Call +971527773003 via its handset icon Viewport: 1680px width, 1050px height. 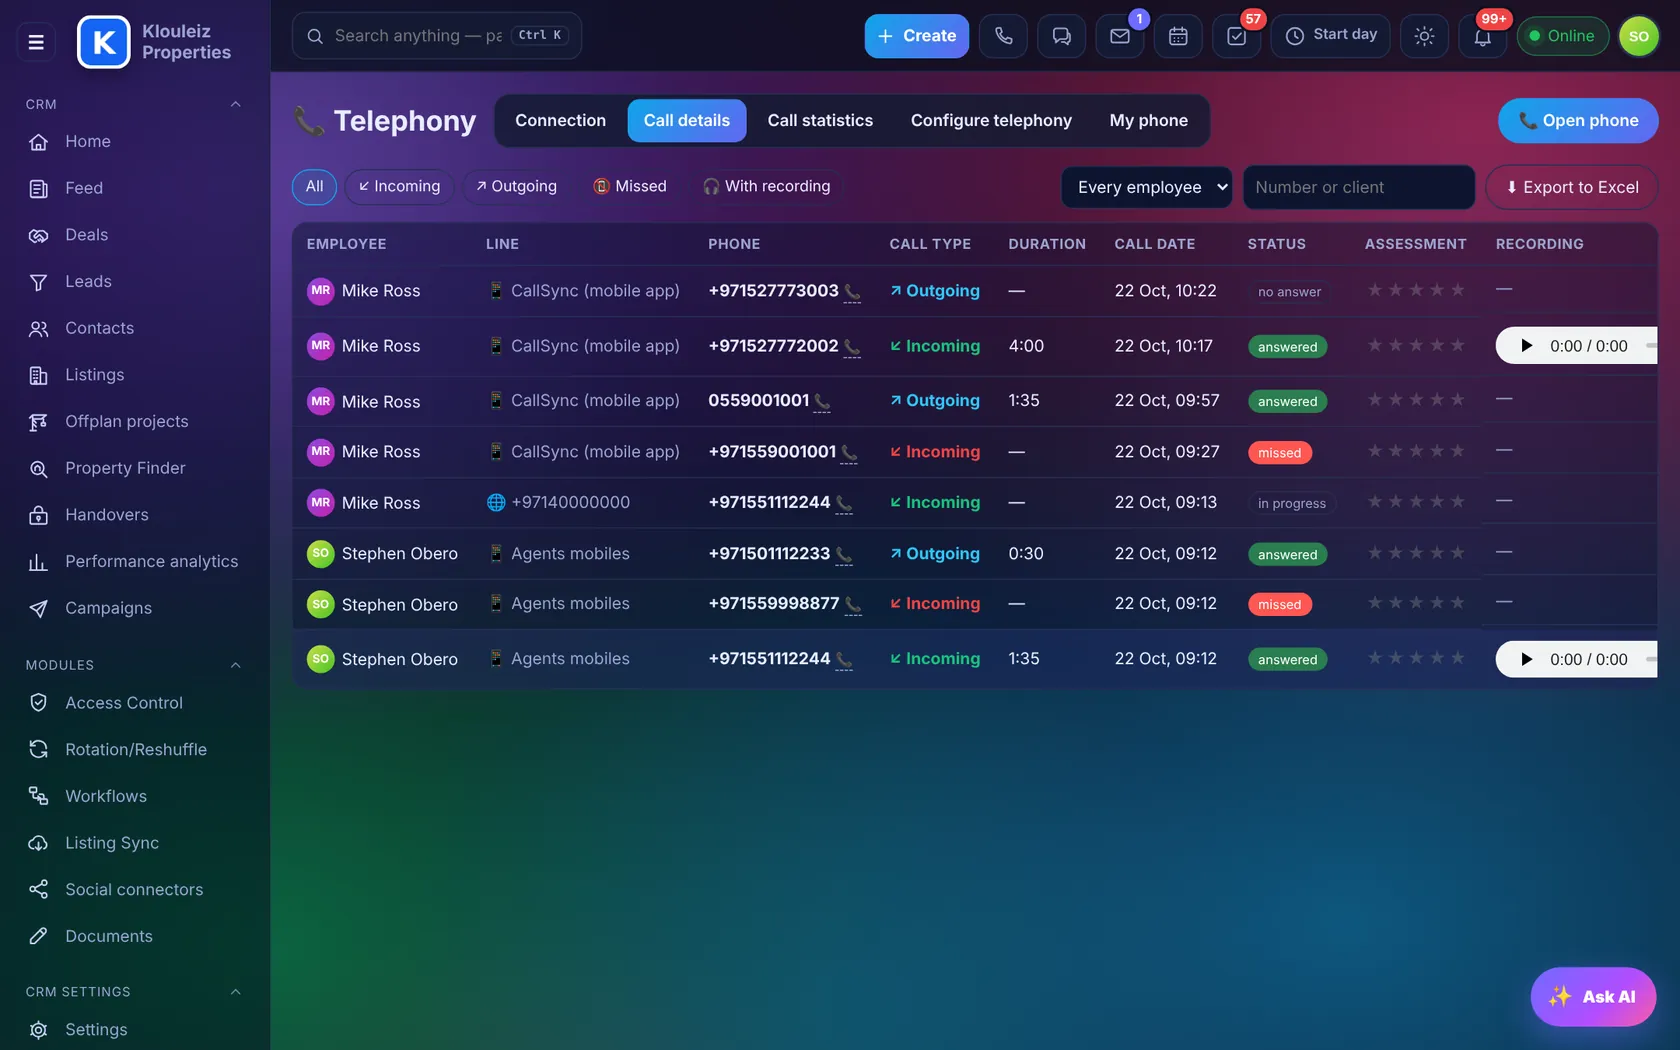[852, 292]
